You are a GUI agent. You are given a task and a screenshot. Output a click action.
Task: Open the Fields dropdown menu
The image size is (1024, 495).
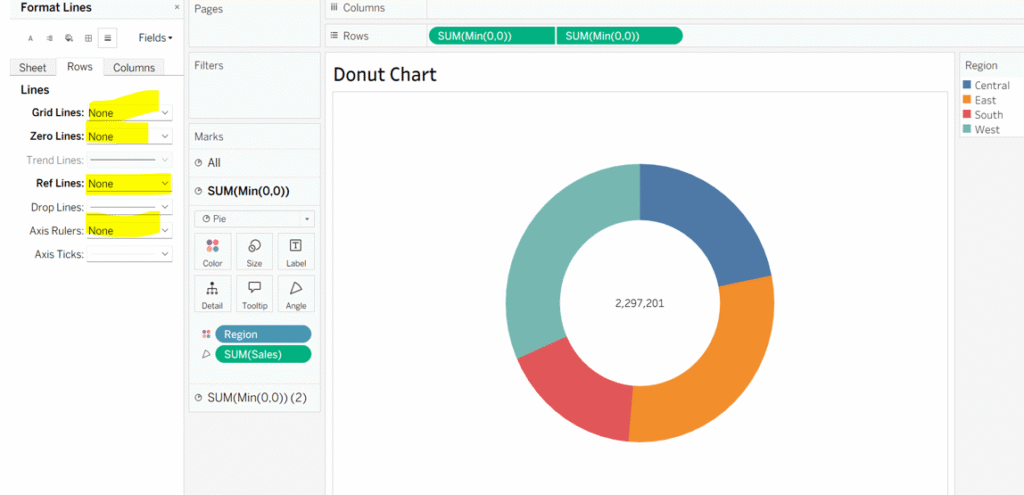[155, 38]
